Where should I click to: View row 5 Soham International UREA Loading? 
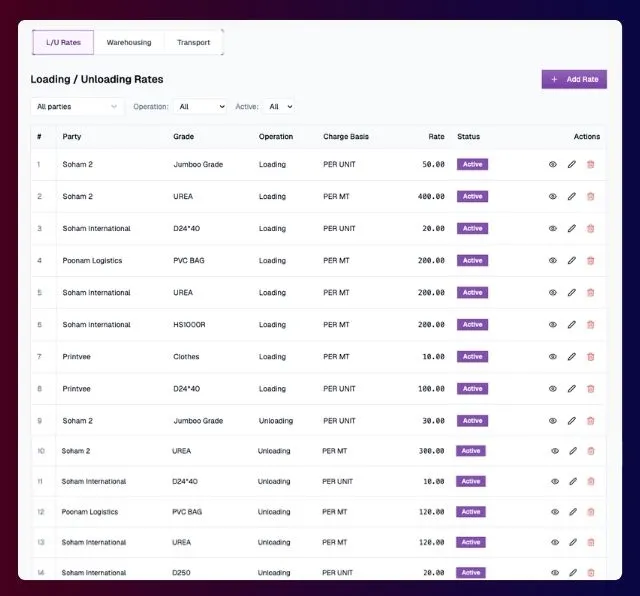(553, 292)
